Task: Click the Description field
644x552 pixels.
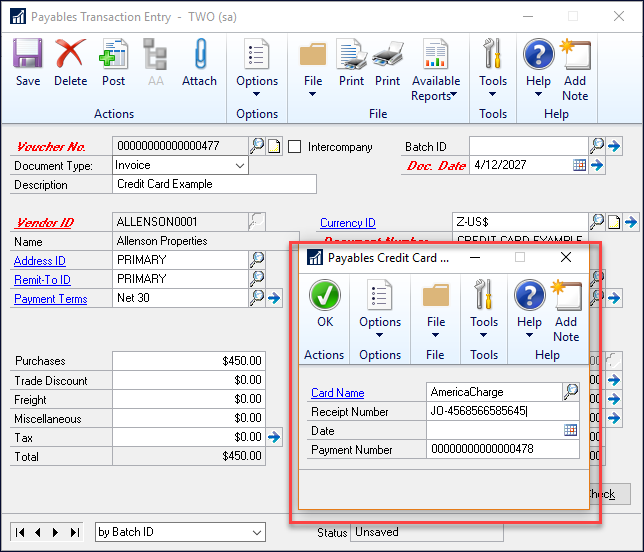Action: [214, 184]
